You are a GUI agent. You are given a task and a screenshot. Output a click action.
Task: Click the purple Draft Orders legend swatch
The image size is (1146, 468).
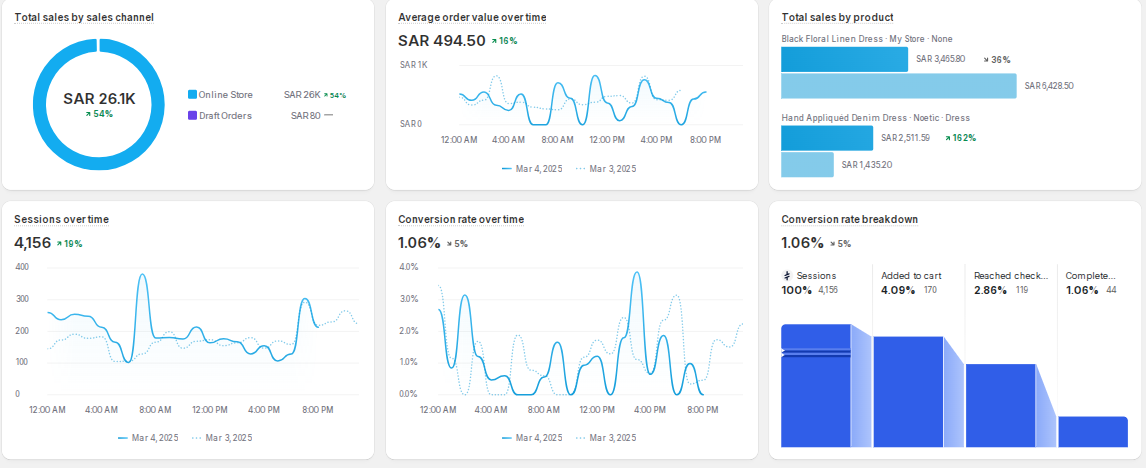pos(192,116)
